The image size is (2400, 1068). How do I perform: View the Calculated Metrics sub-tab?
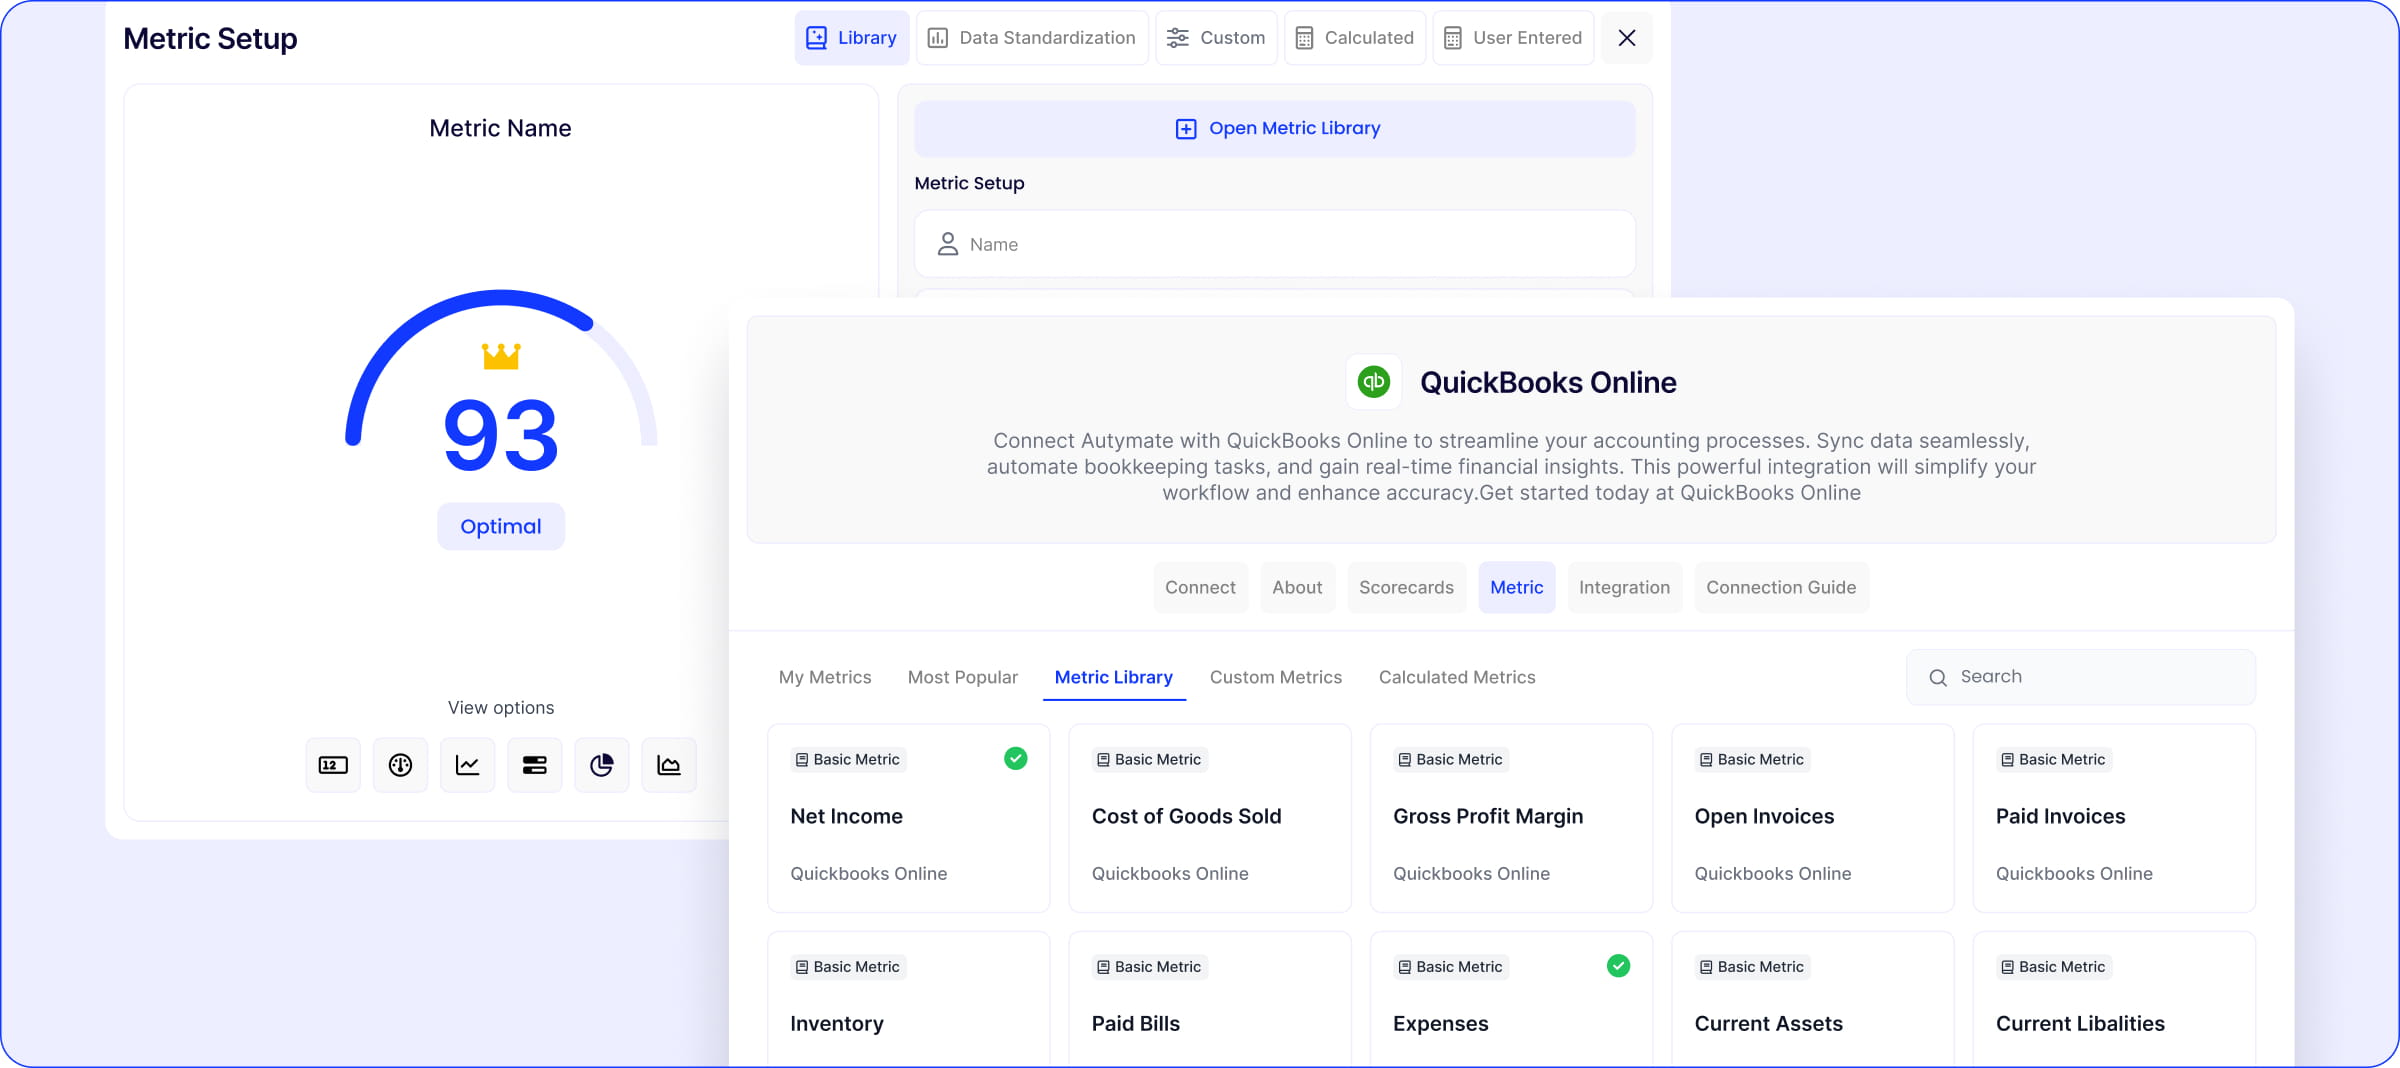tap(1457, 677)
